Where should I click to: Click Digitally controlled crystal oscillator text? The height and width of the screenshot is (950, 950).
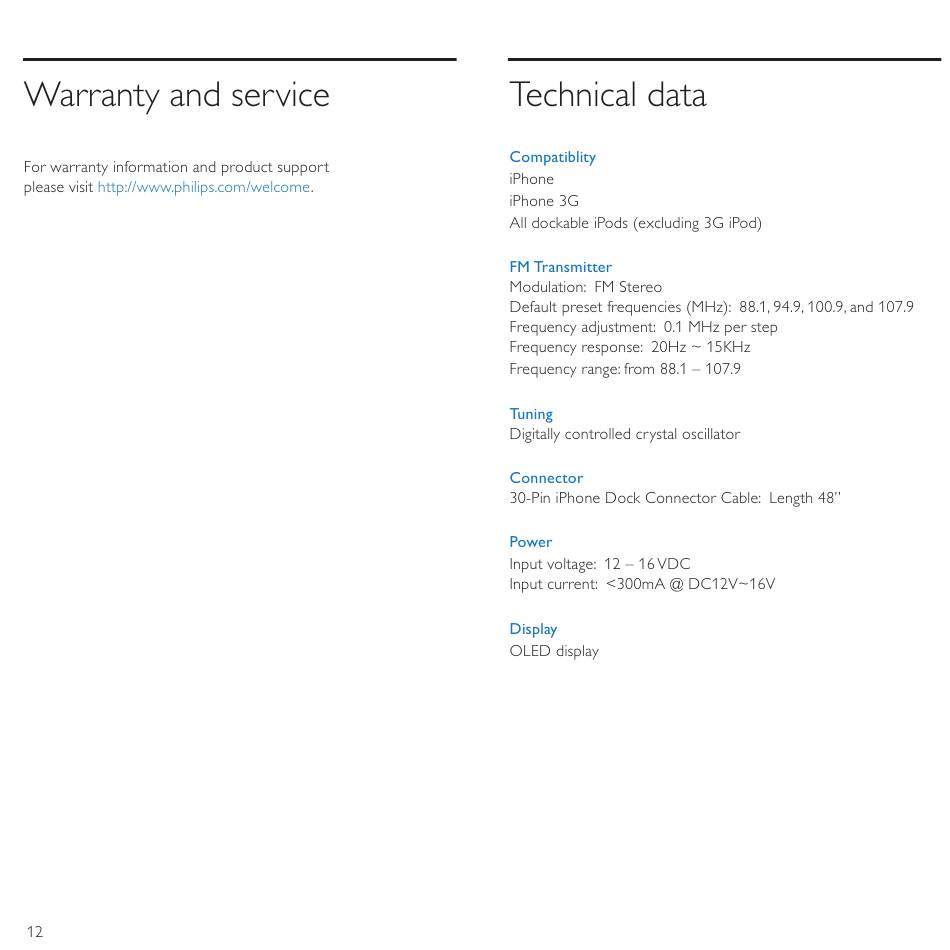pyautogui.click(x=625, y=434)
